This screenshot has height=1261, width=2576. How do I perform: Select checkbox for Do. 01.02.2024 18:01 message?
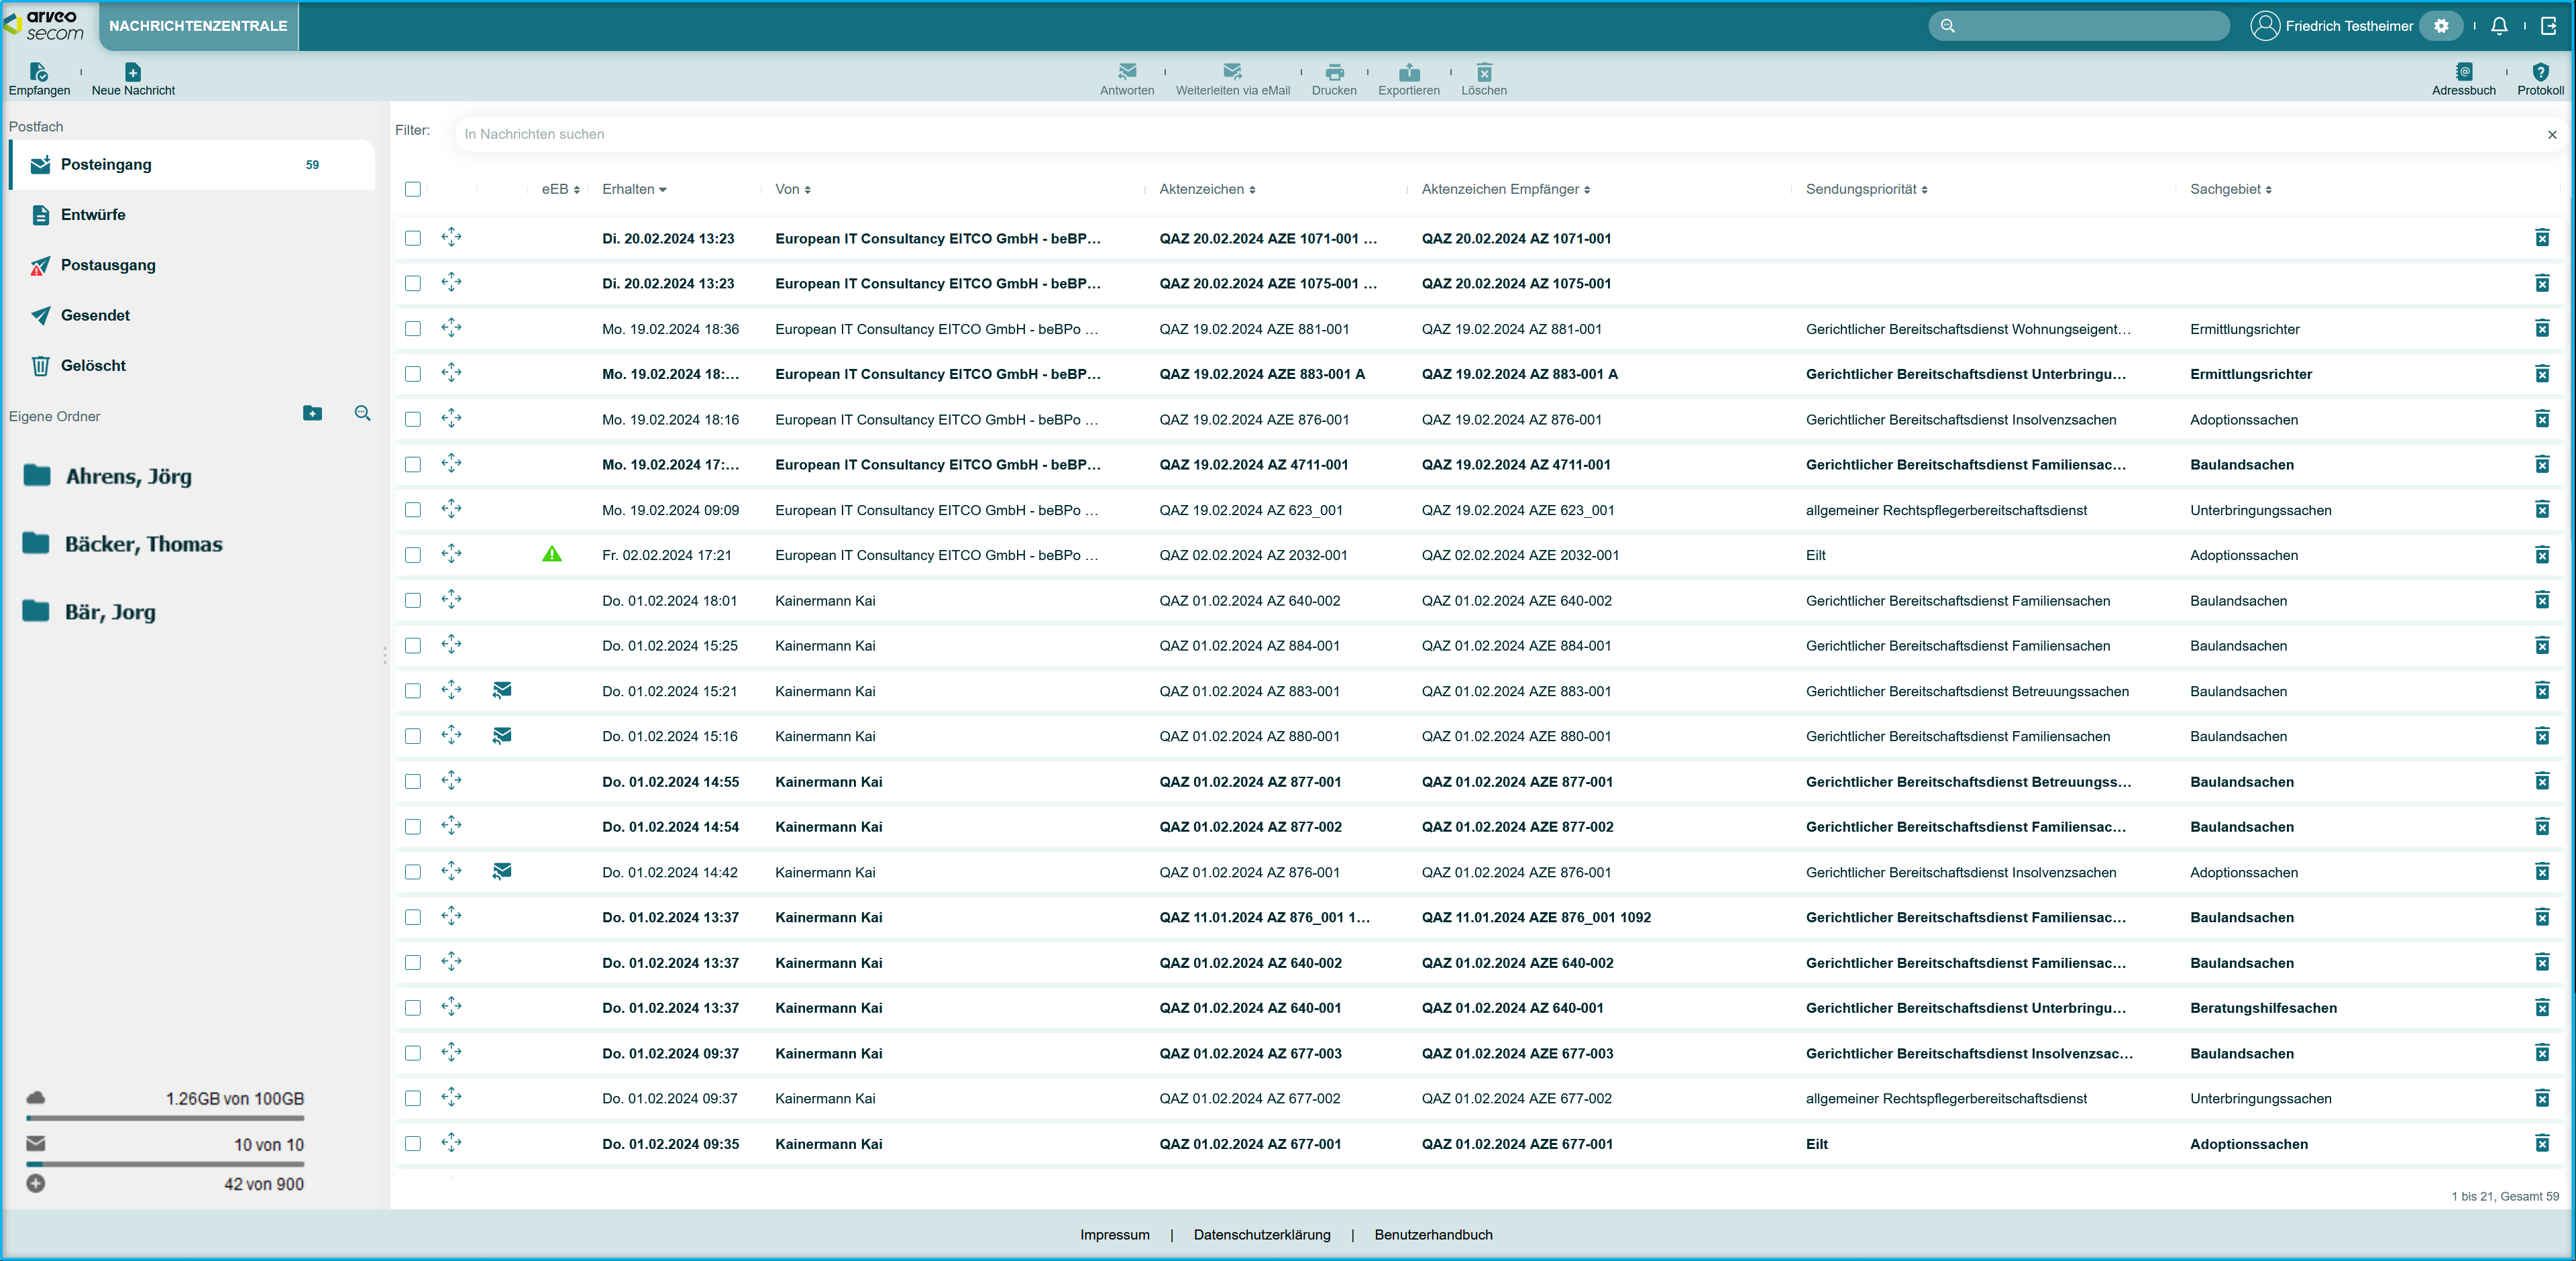413,600
